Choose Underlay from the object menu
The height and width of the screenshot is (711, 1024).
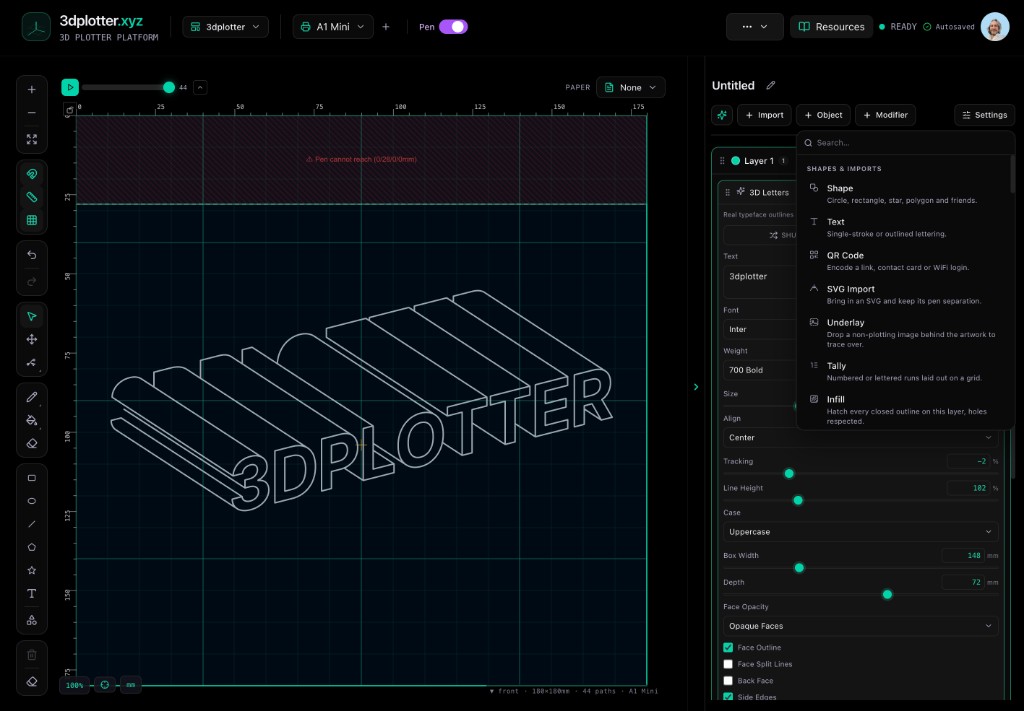[904, 333]
